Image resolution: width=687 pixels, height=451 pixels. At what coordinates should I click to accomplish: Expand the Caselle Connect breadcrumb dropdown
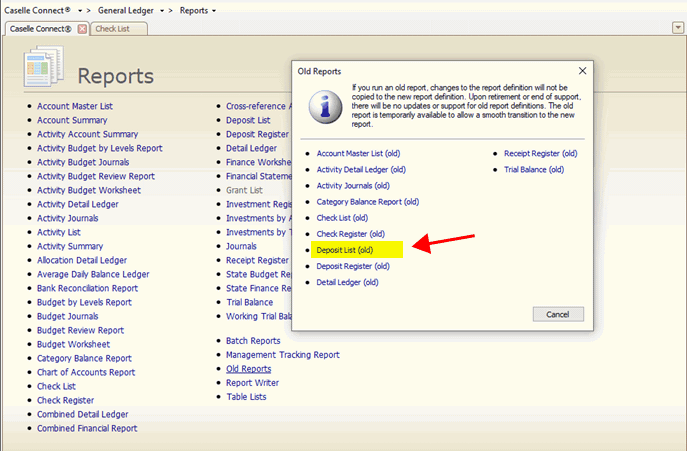pos(79,9)
